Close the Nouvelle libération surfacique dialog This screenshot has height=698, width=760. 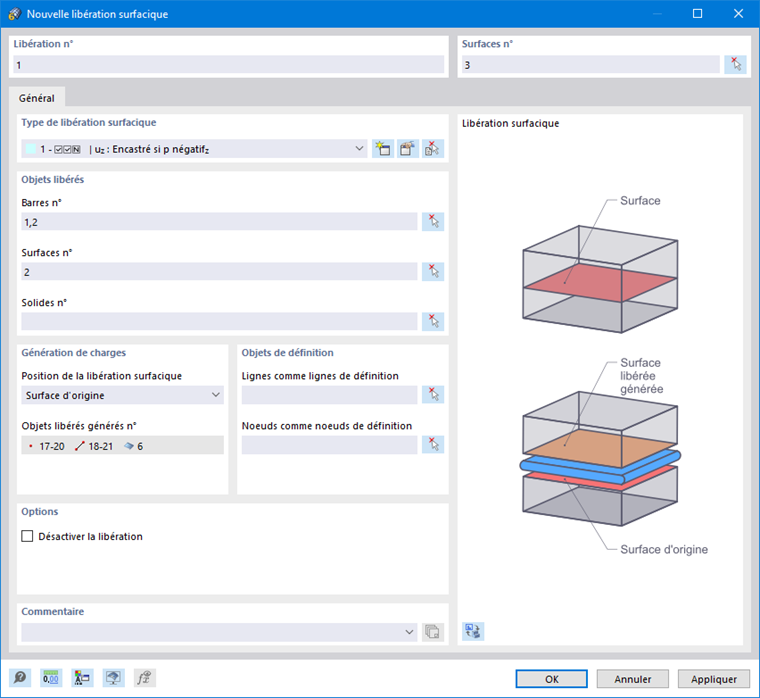pos(738,14)
